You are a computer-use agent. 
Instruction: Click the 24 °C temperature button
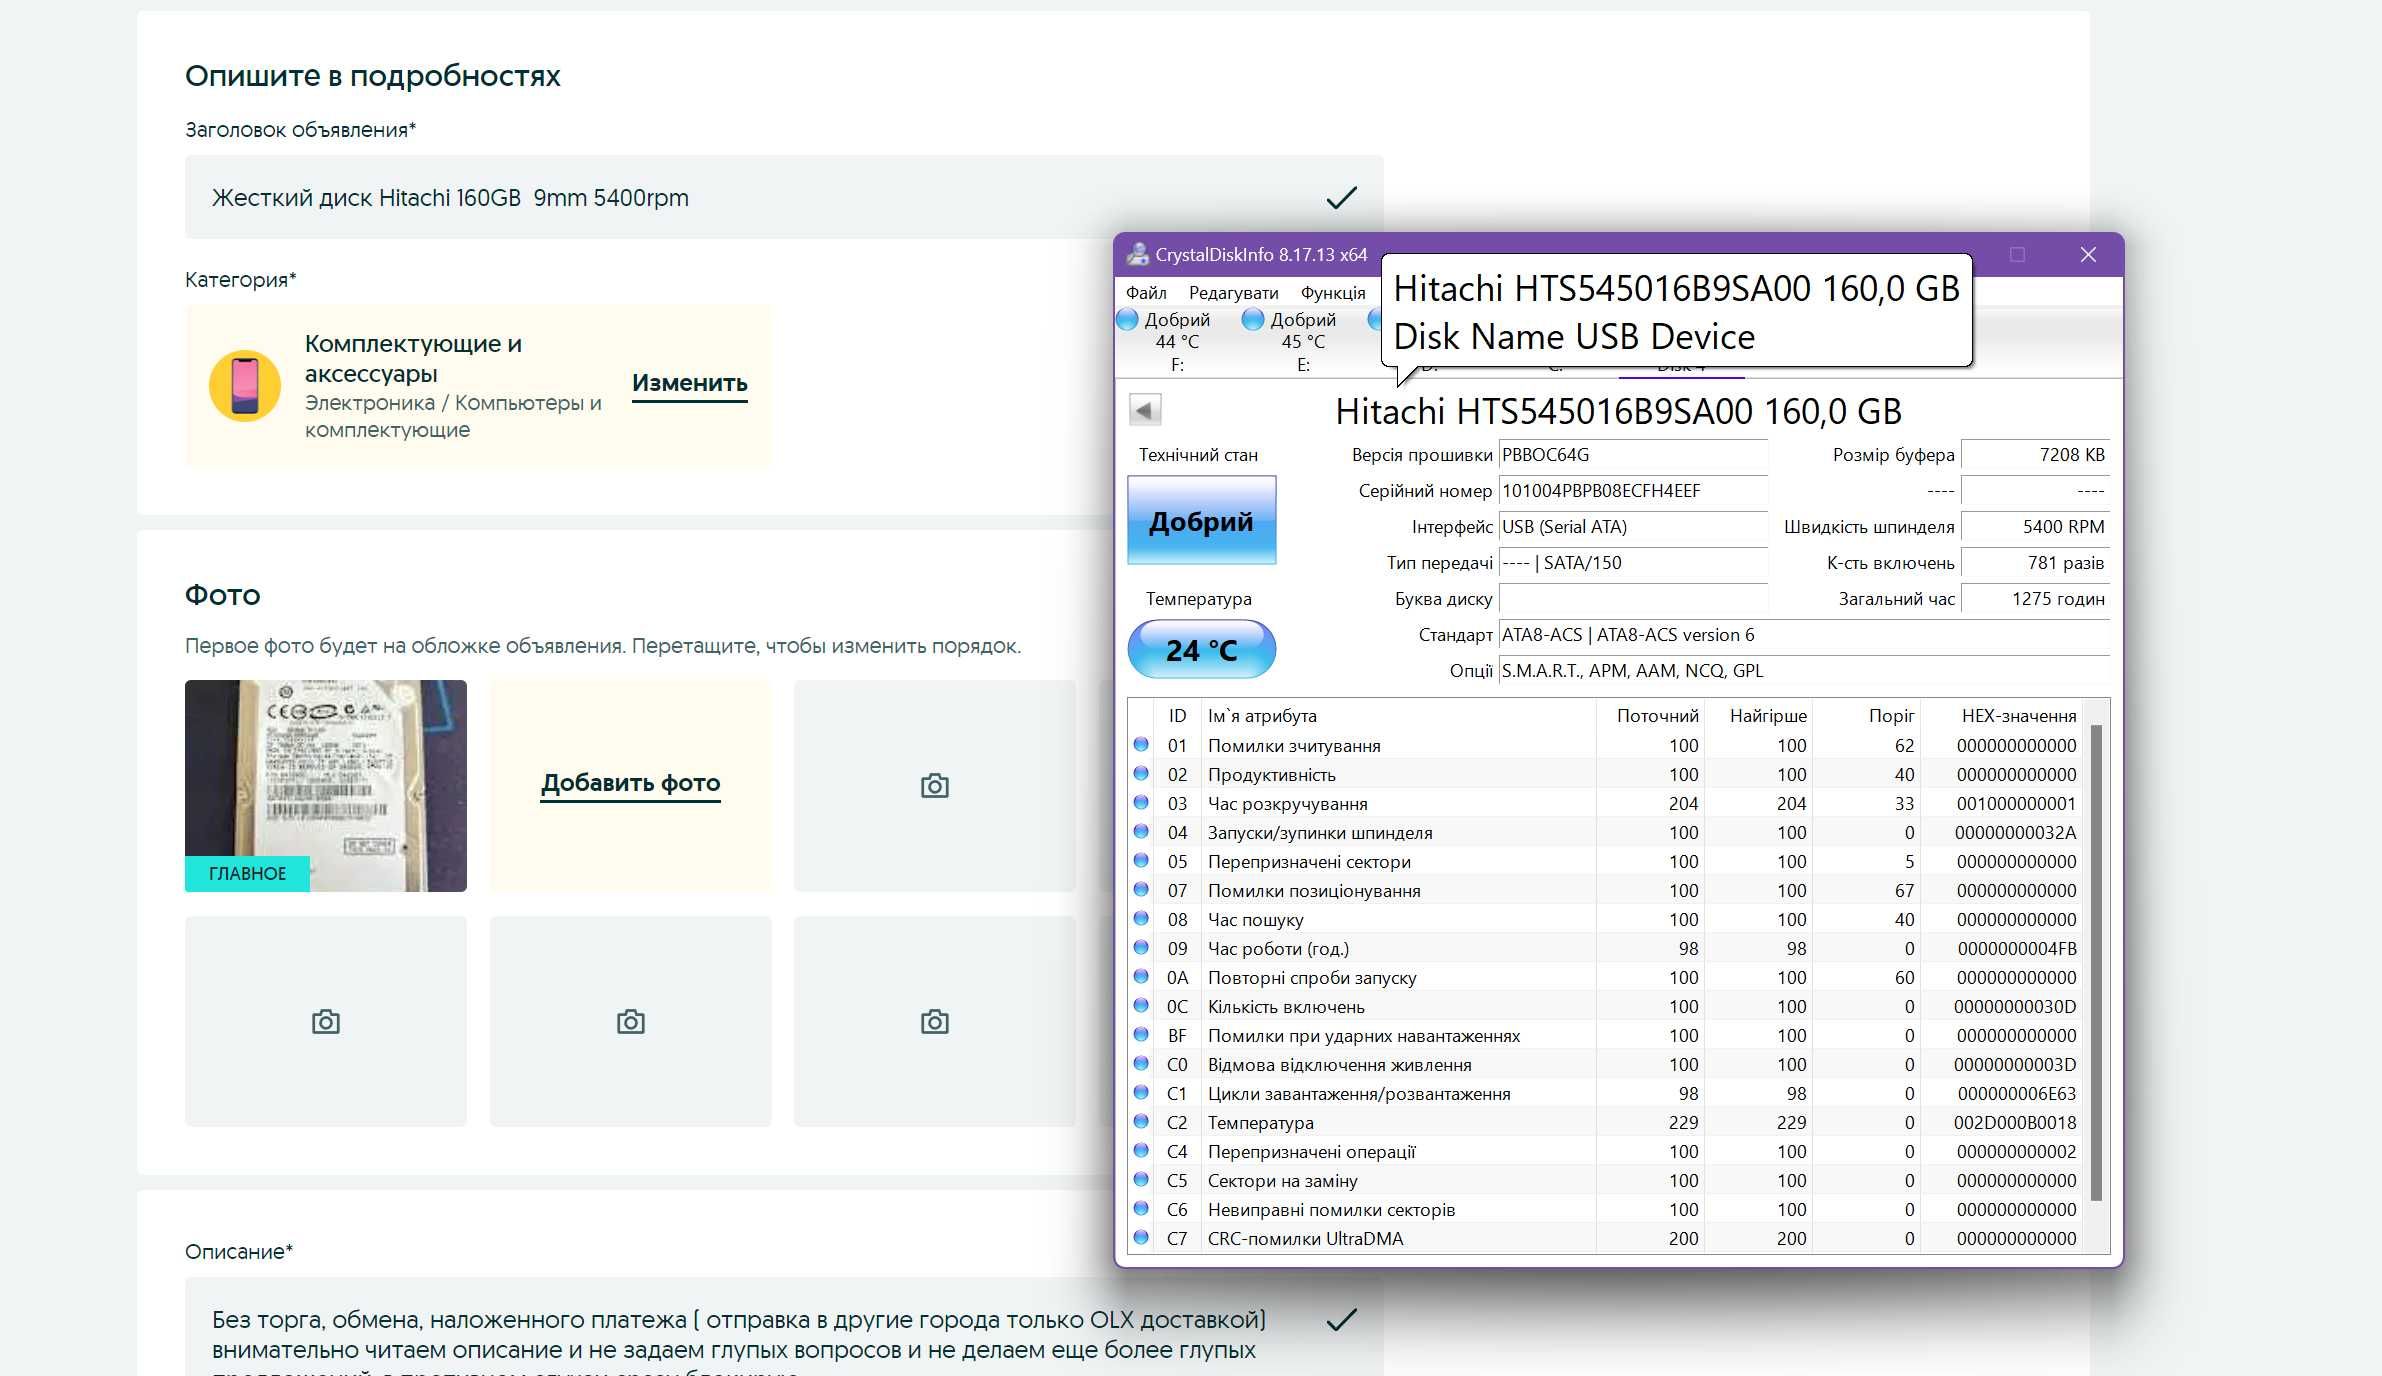click(1201, 650)
